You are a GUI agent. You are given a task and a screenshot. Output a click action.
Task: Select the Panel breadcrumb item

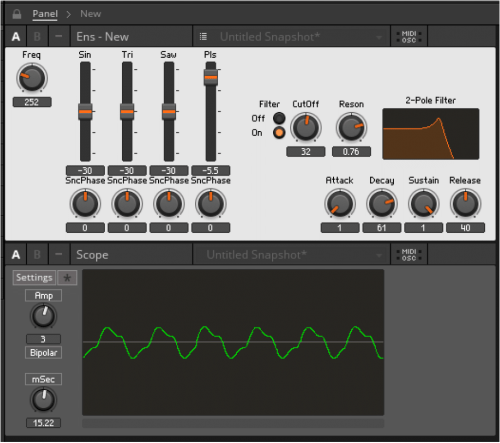45,14
